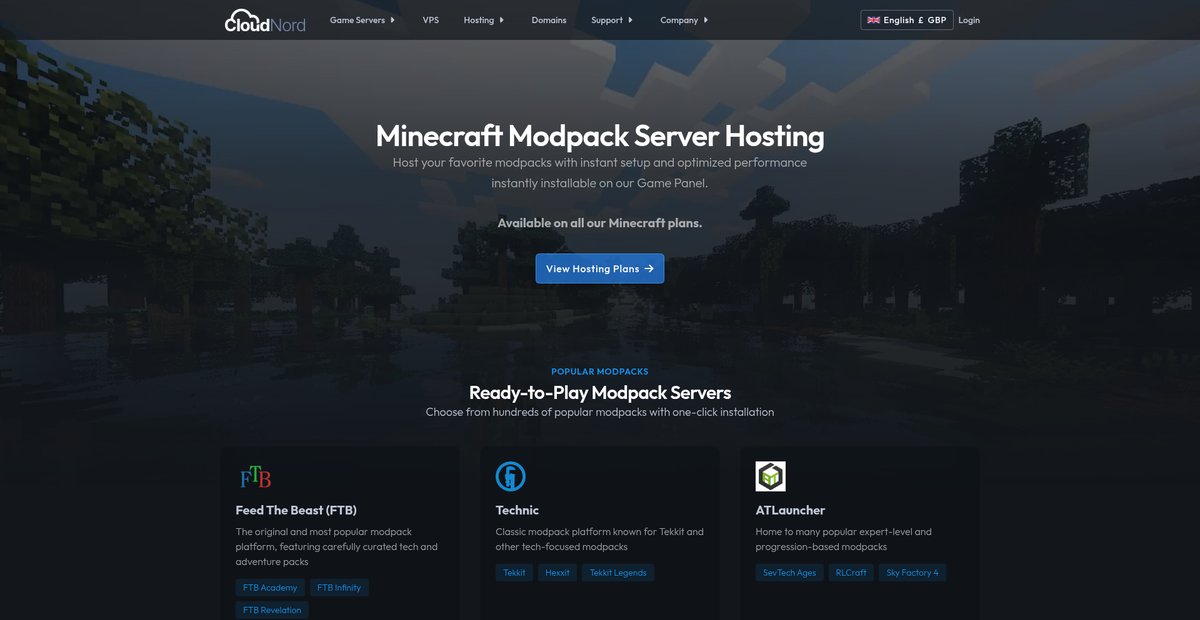Screen dimensions: 1200x620
Task: Expand the Game Servers menu
Action: point(362,20)
